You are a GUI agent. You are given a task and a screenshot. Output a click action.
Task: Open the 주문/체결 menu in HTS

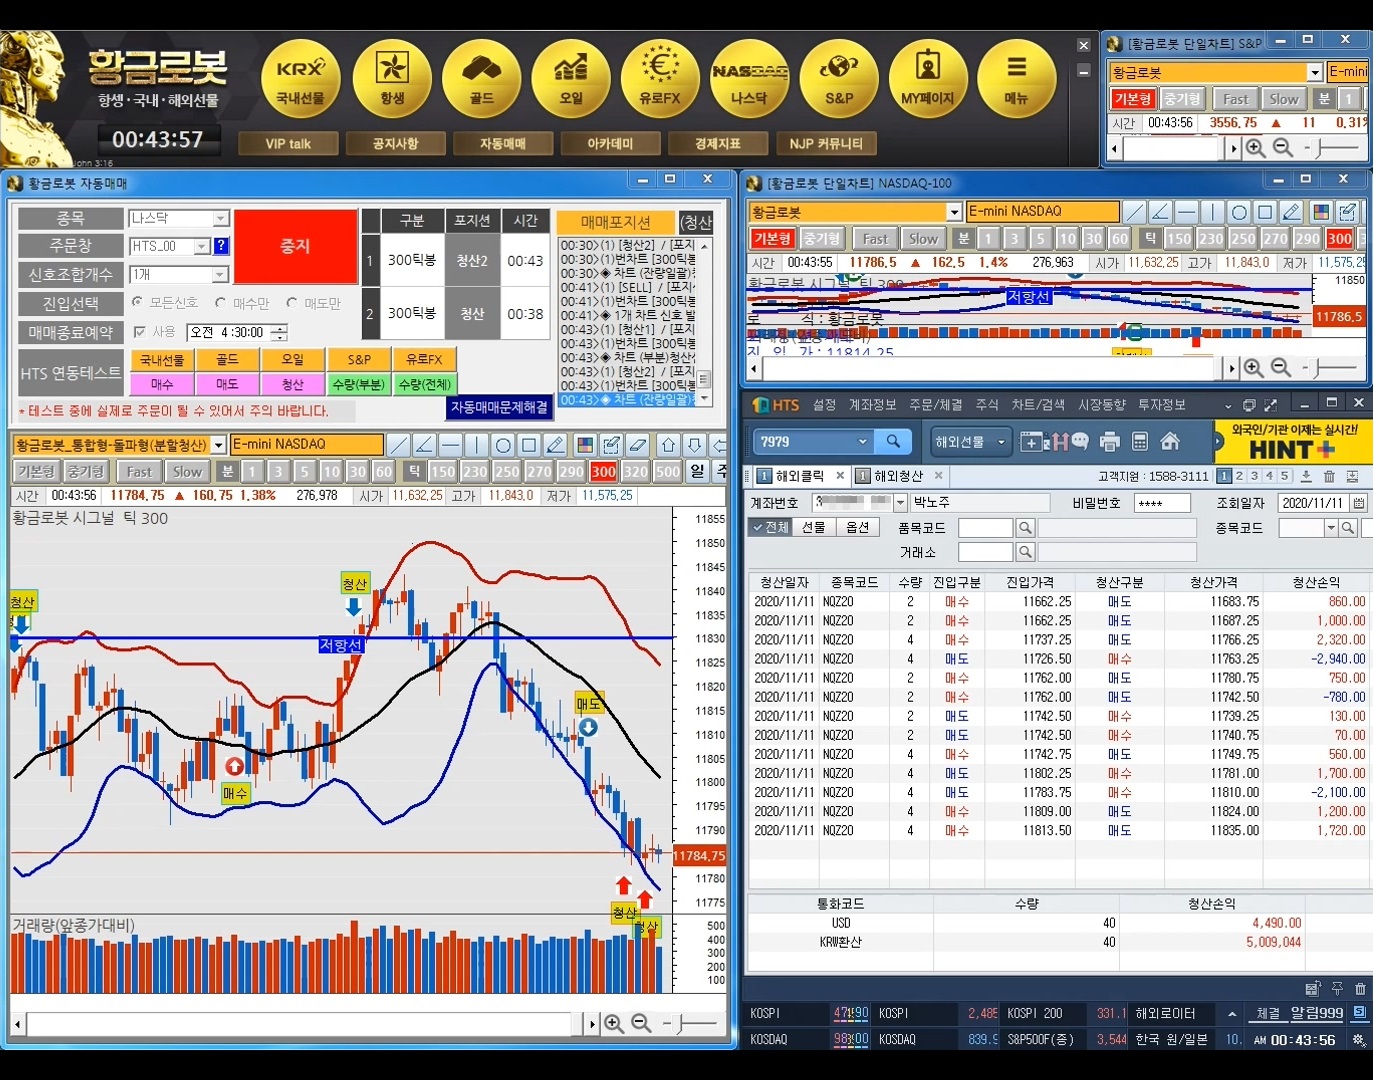coord(935,405)
